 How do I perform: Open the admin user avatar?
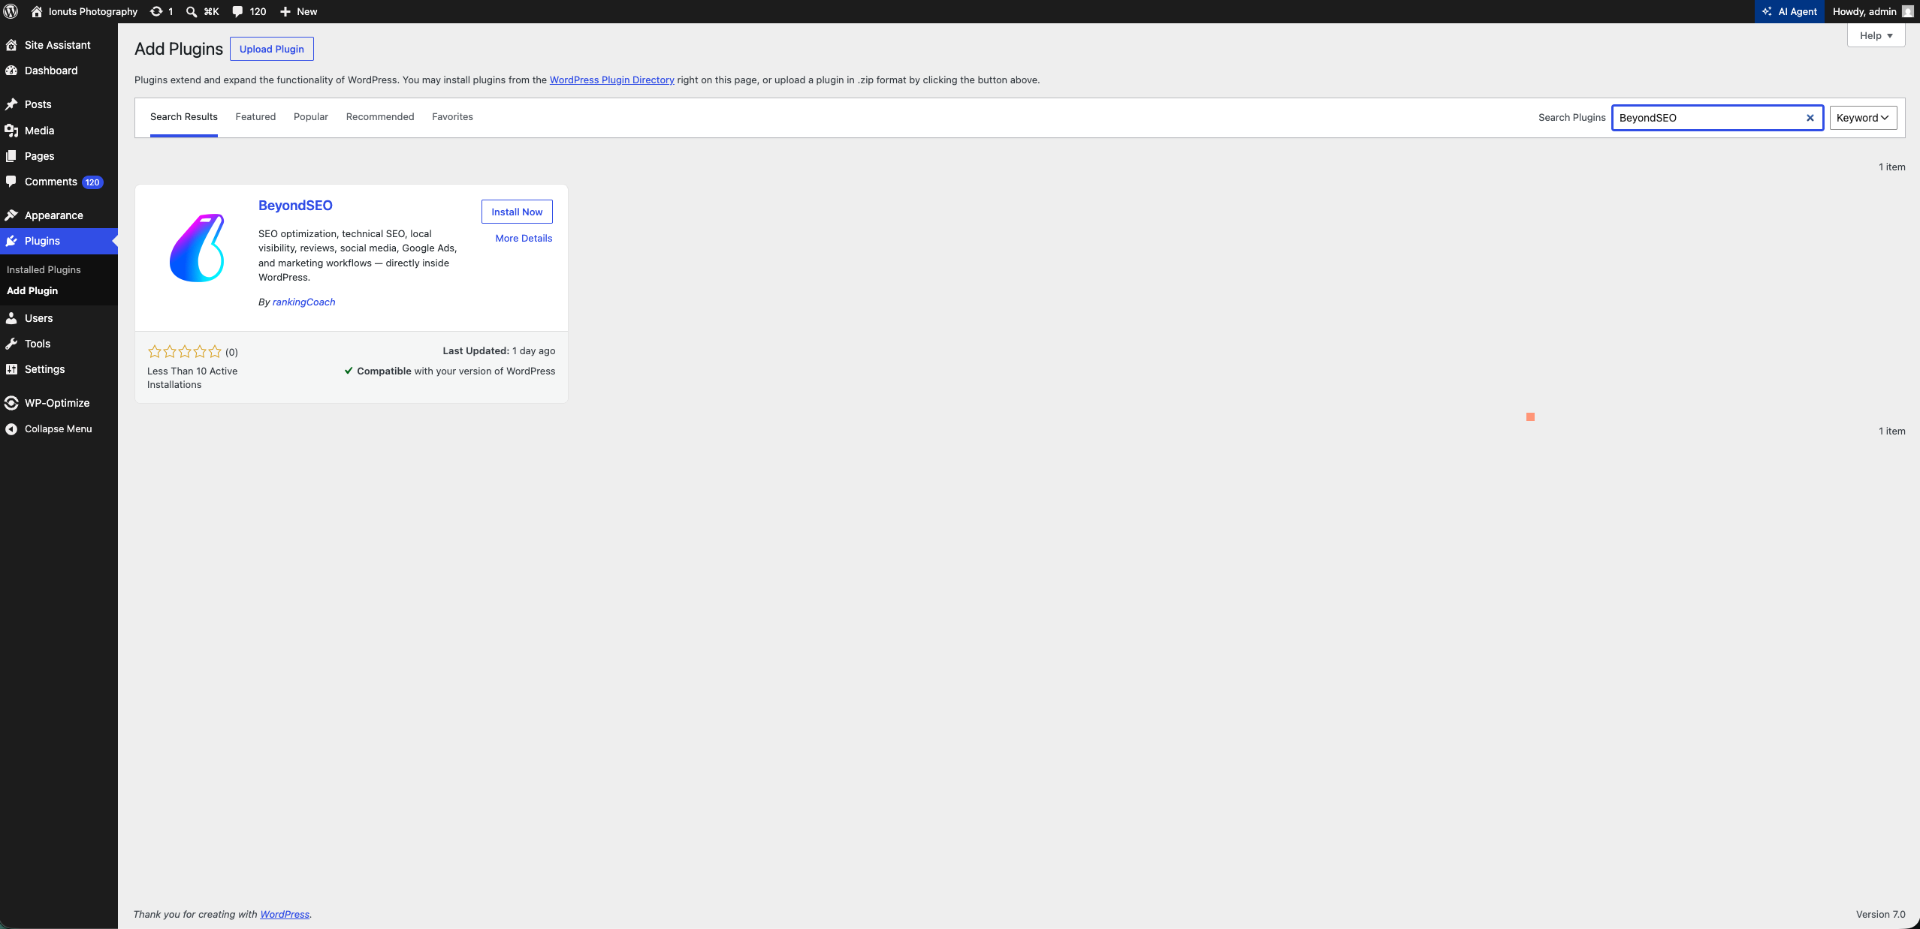[1907, 11]
